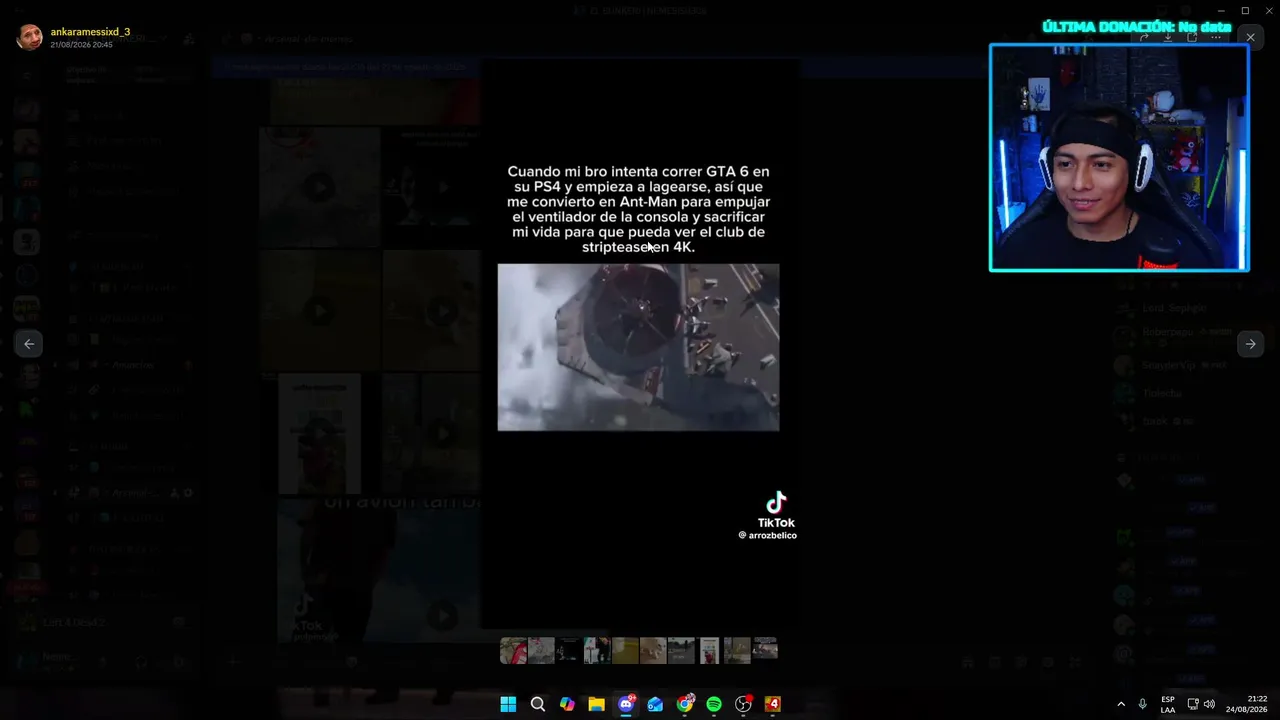Play the GTA 6 meme video
Image resolution: width=1280 pixels, height=720 pixels.
click(639, 347)
